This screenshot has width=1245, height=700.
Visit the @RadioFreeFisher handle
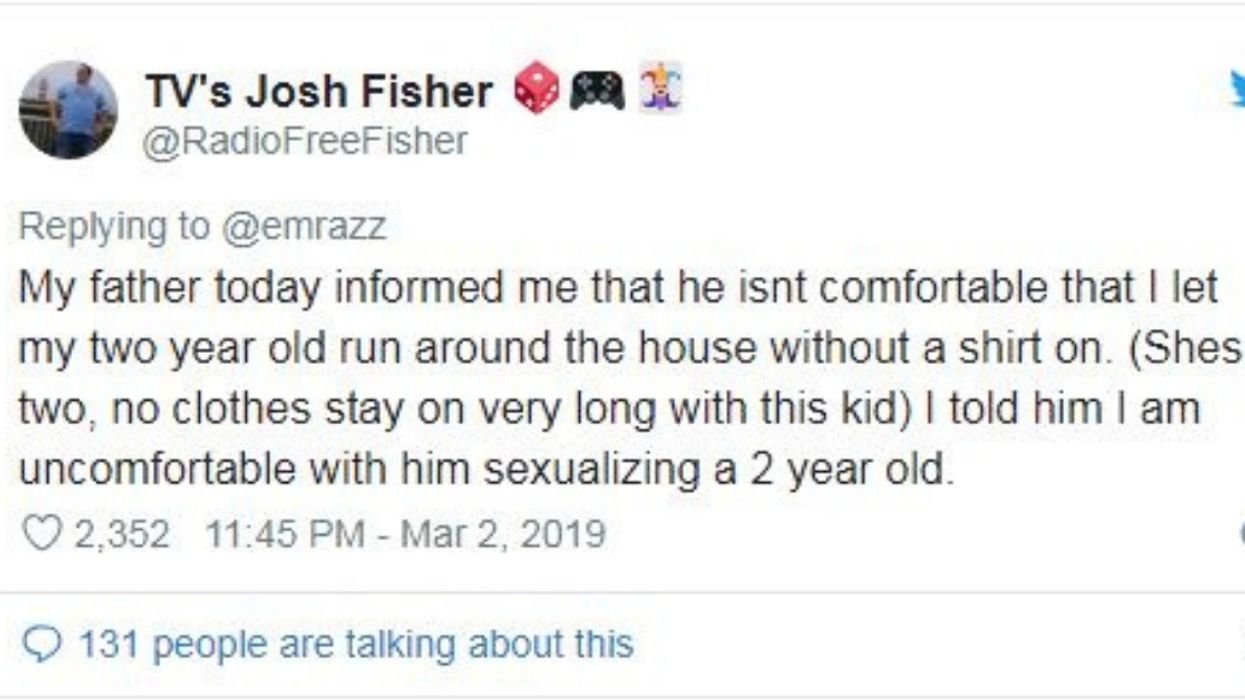click(x=306, y=141)
